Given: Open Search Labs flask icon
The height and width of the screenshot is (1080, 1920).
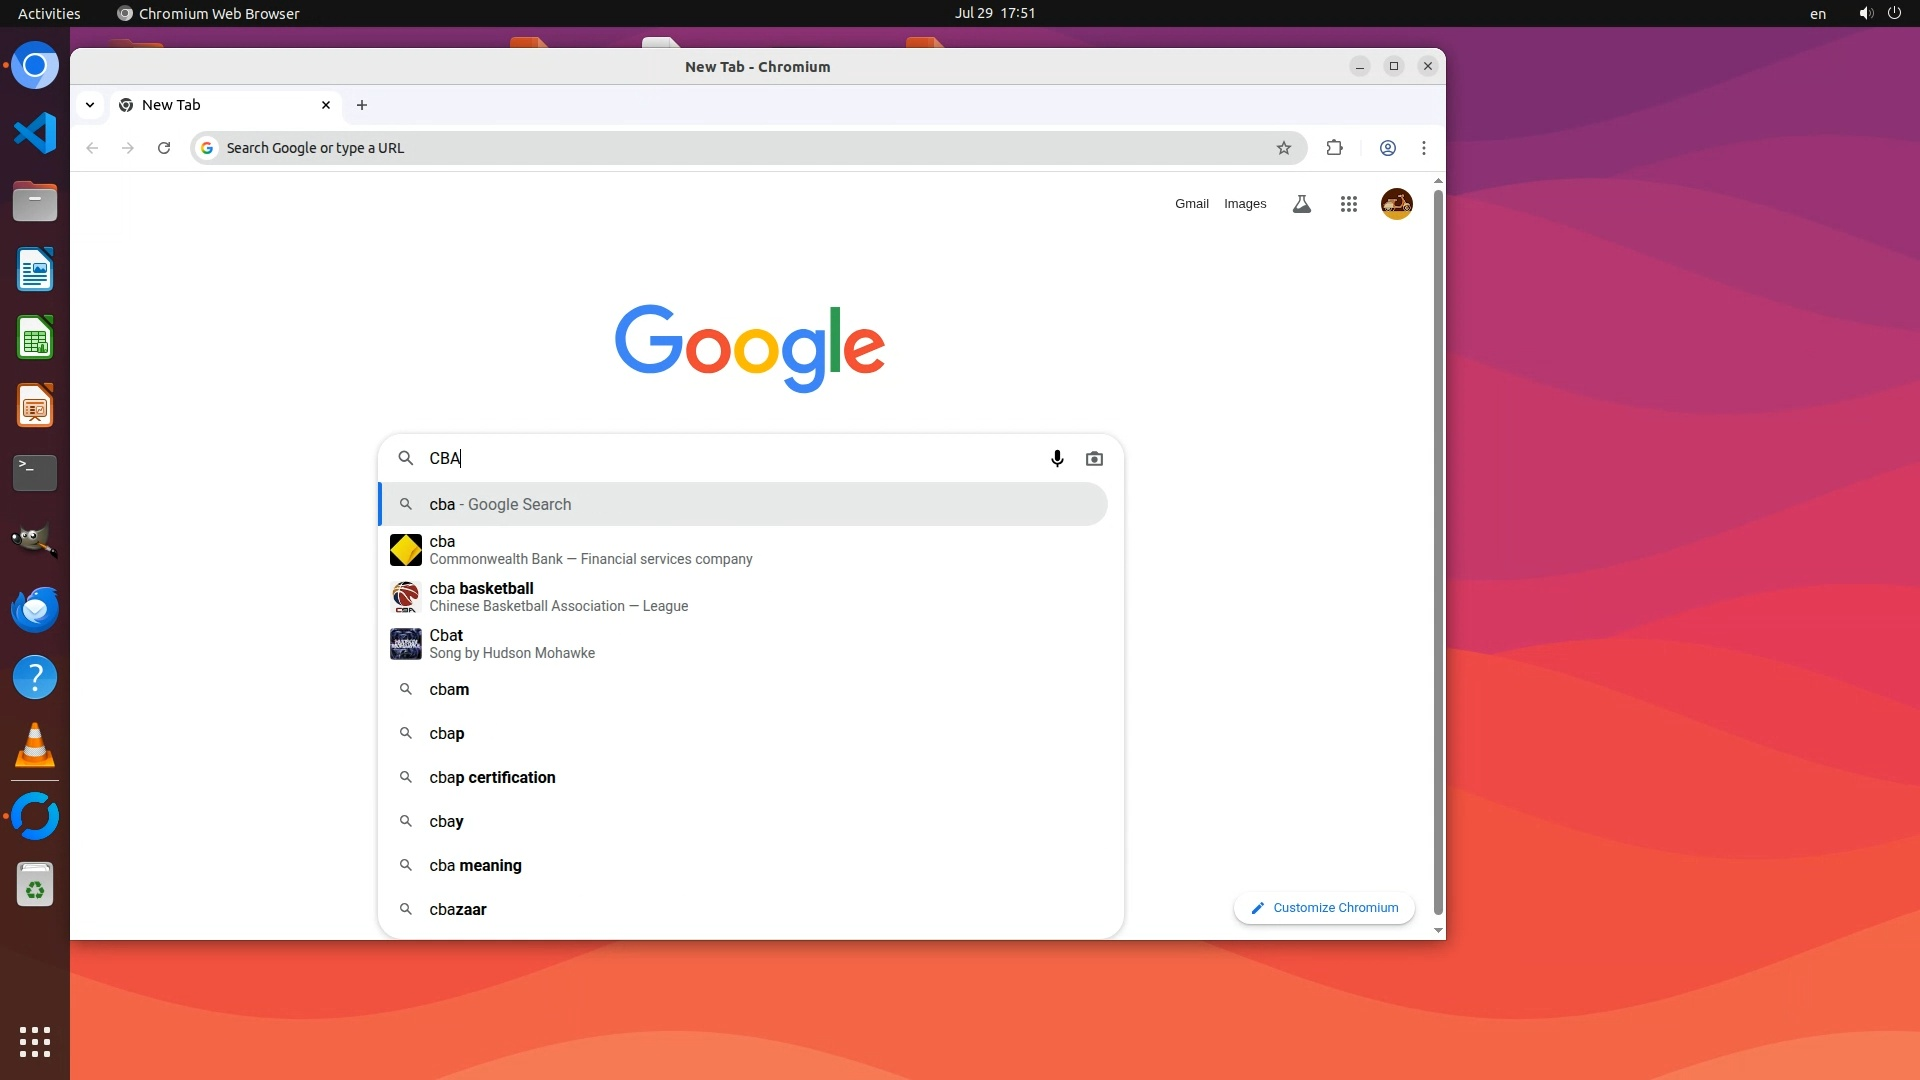Looking at the screenshot, I should pos(1301,204).
